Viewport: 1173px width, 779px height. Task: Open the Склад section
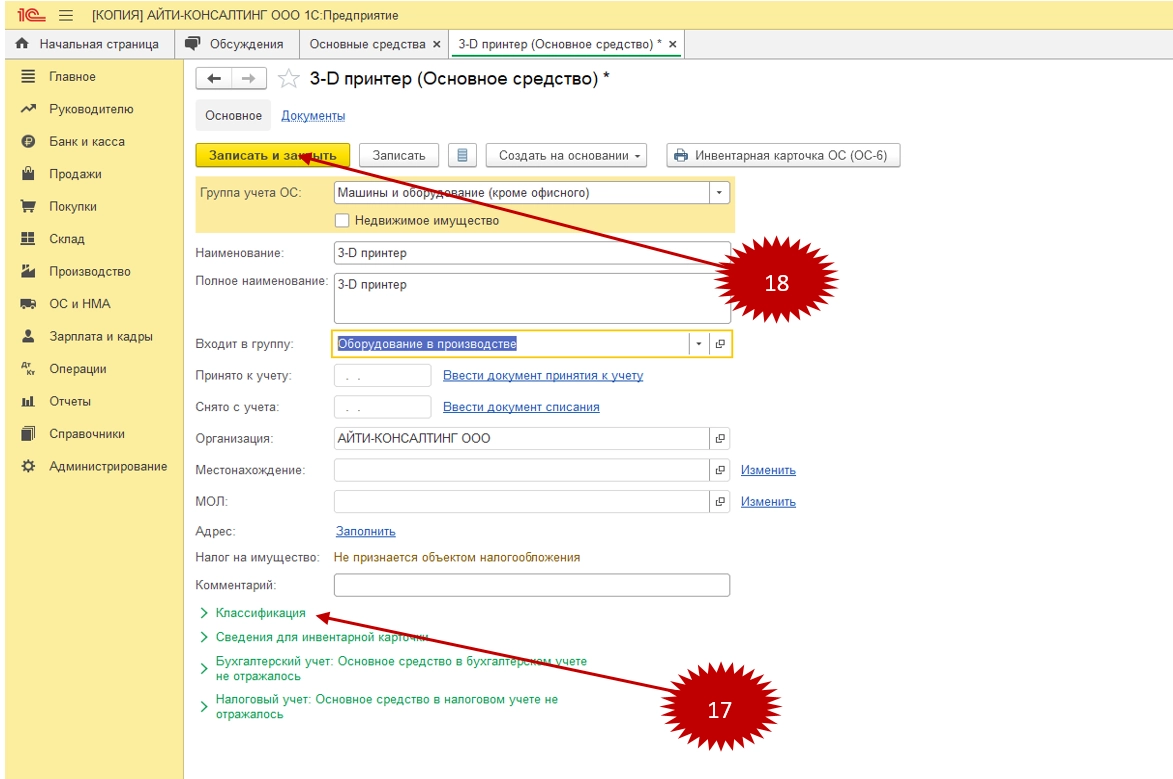(x=67, y=239)
